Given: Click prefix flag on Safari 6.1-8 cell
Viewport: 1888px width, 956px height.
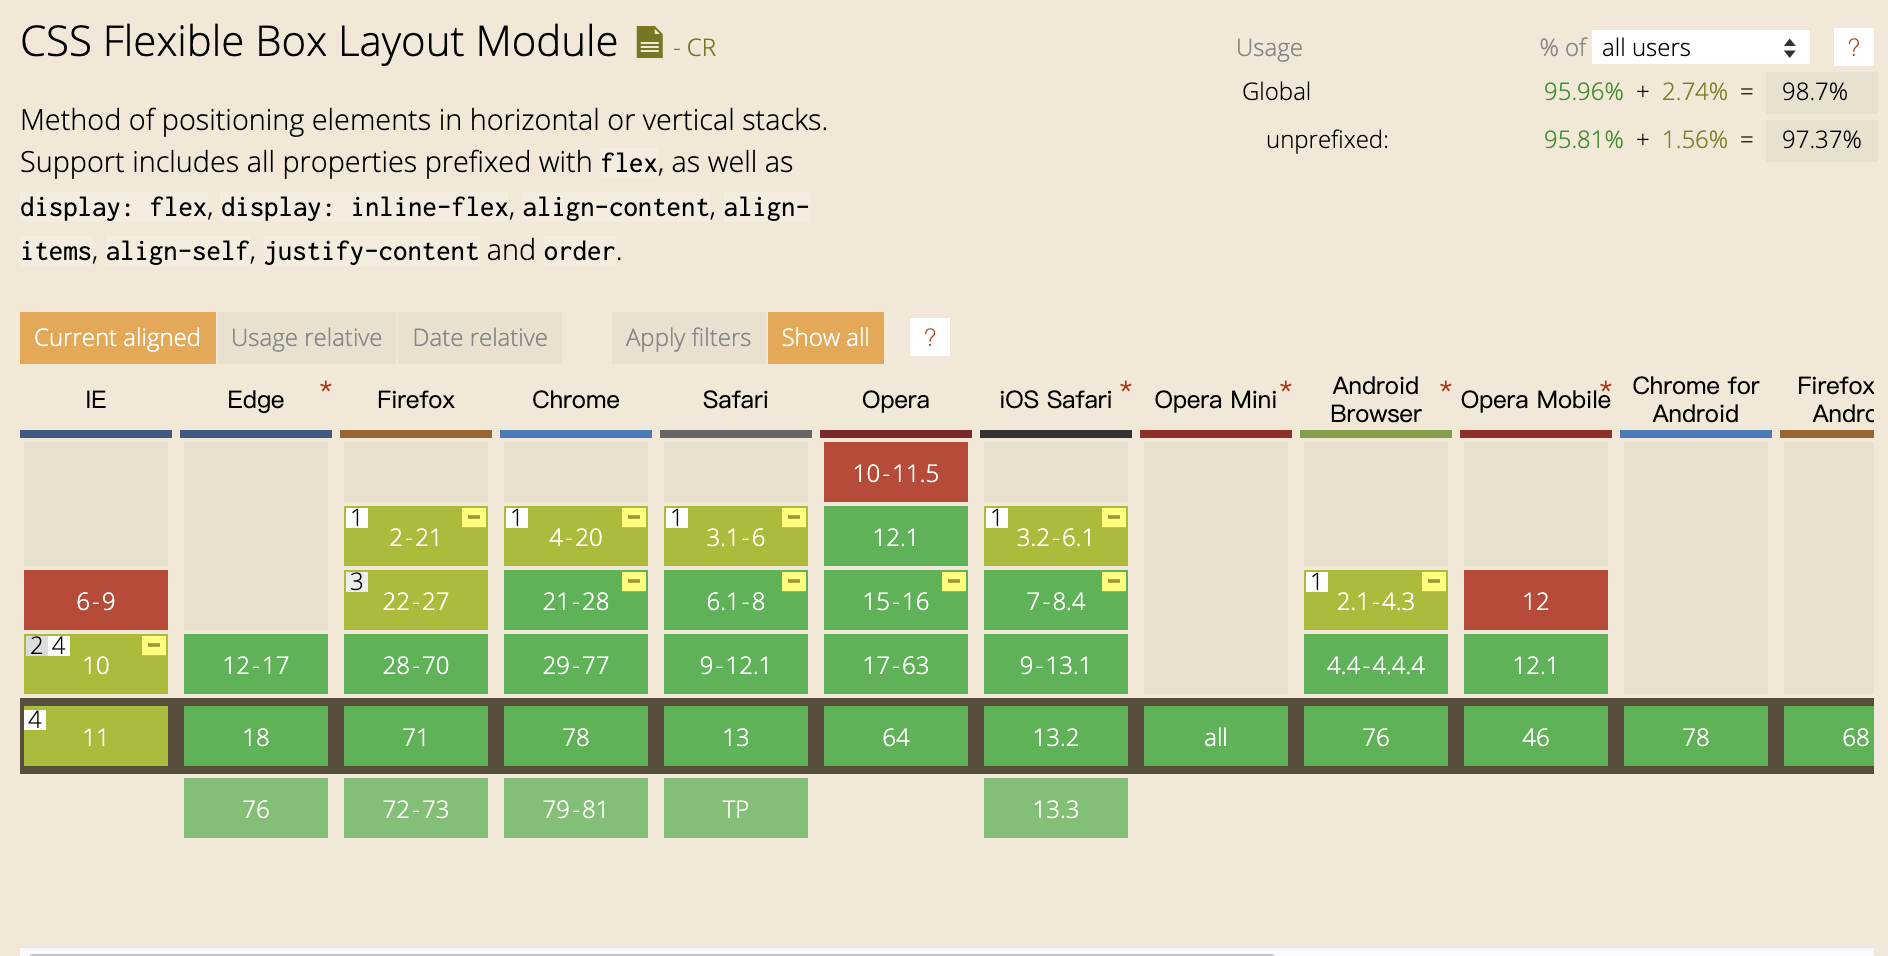Looking at the screenshot, I should [x=794, y=581].
